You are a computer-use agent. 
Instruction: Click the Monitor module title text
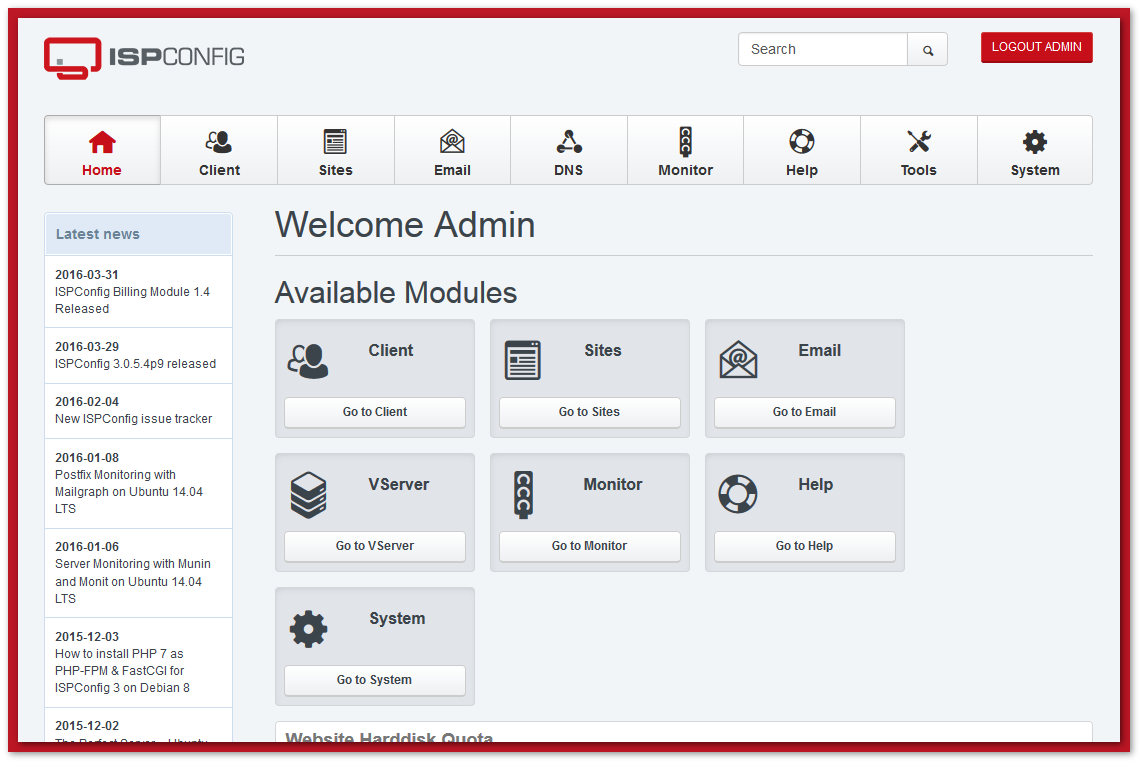pos(613,485)
